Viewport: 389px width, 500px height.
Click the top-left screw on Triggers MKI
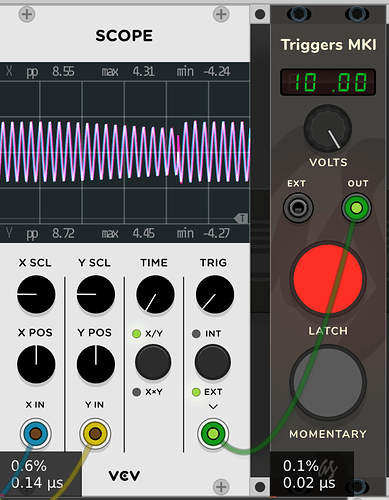click(x=299, y=14)
